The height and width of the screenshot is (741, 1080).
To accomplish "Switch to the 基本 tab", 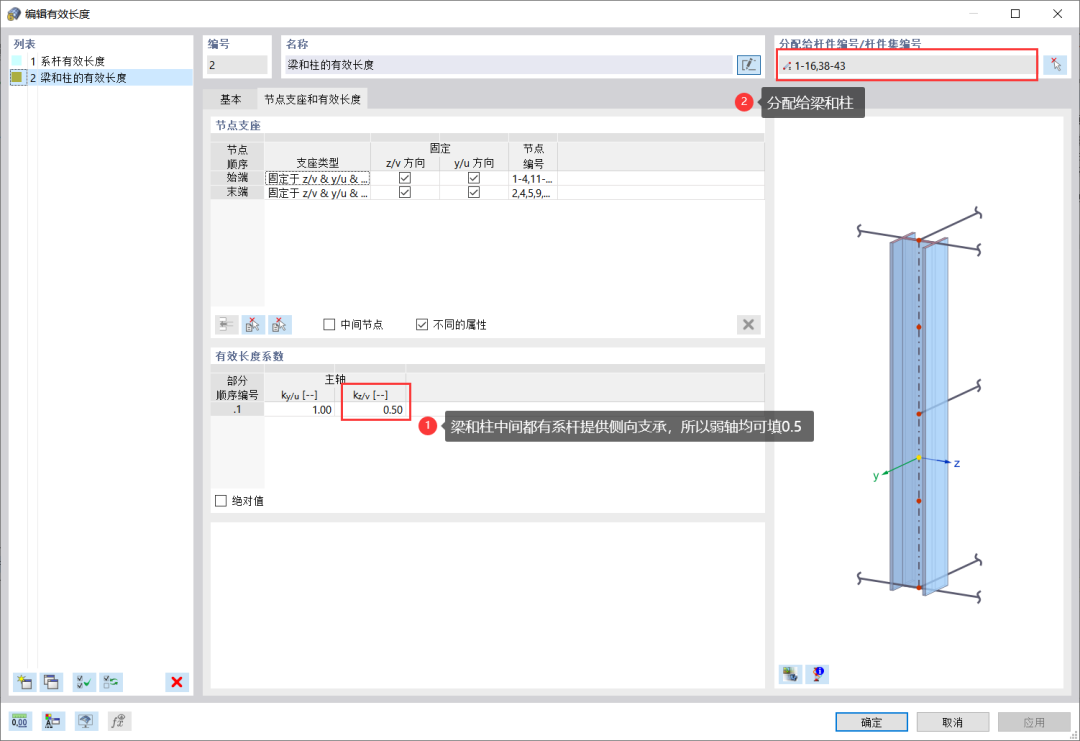I will click(231, 99).
